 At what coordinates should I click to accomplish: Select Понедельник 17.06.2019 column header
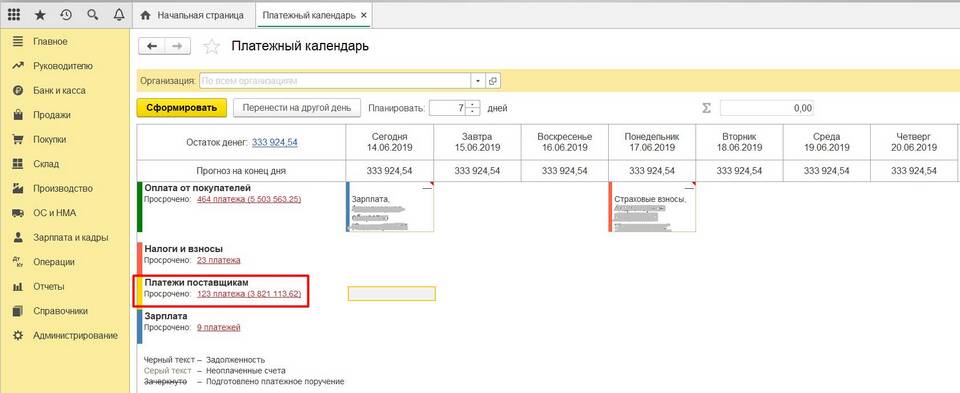(x=652, y=142)
